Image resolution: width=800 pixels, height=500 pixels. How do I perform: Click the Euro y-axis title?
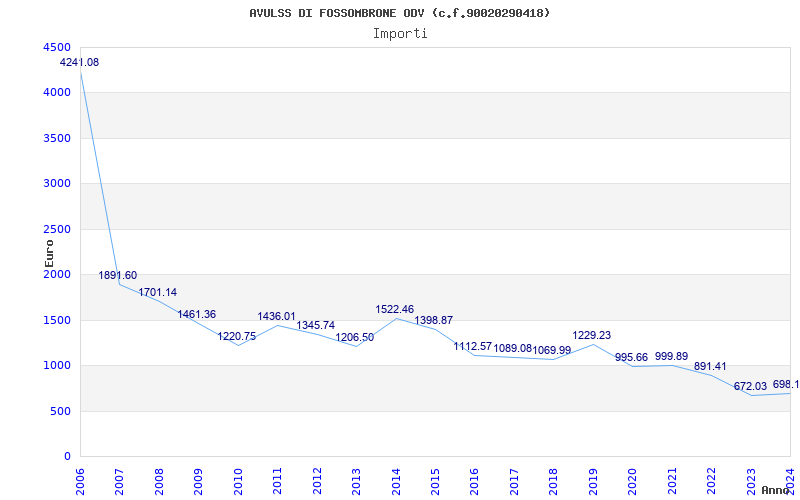[x=49, y=253]
